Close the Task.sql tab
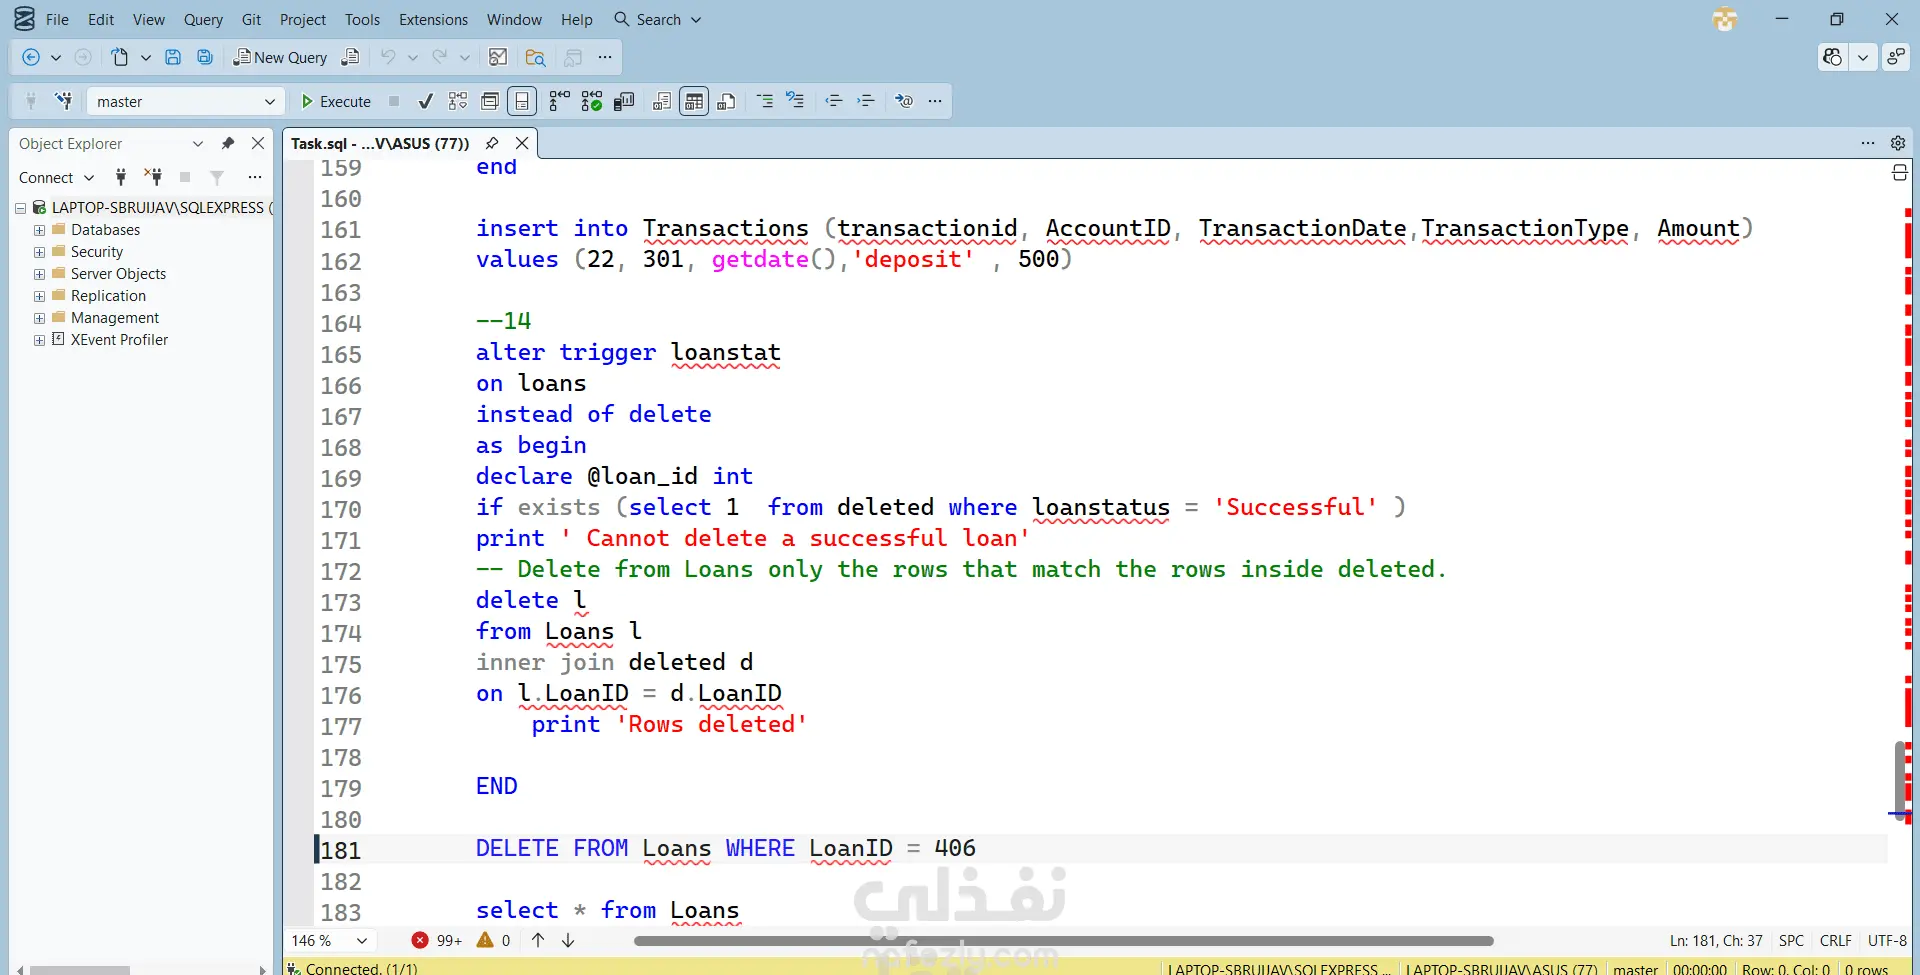 (522, 143)
